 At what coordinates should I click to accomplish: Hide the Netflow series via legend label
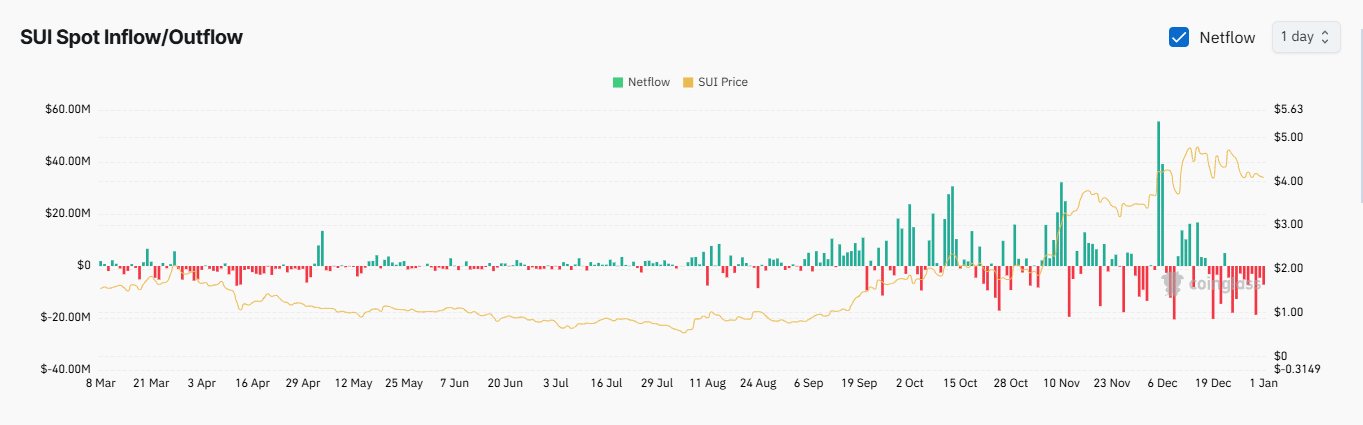(648, 82)
